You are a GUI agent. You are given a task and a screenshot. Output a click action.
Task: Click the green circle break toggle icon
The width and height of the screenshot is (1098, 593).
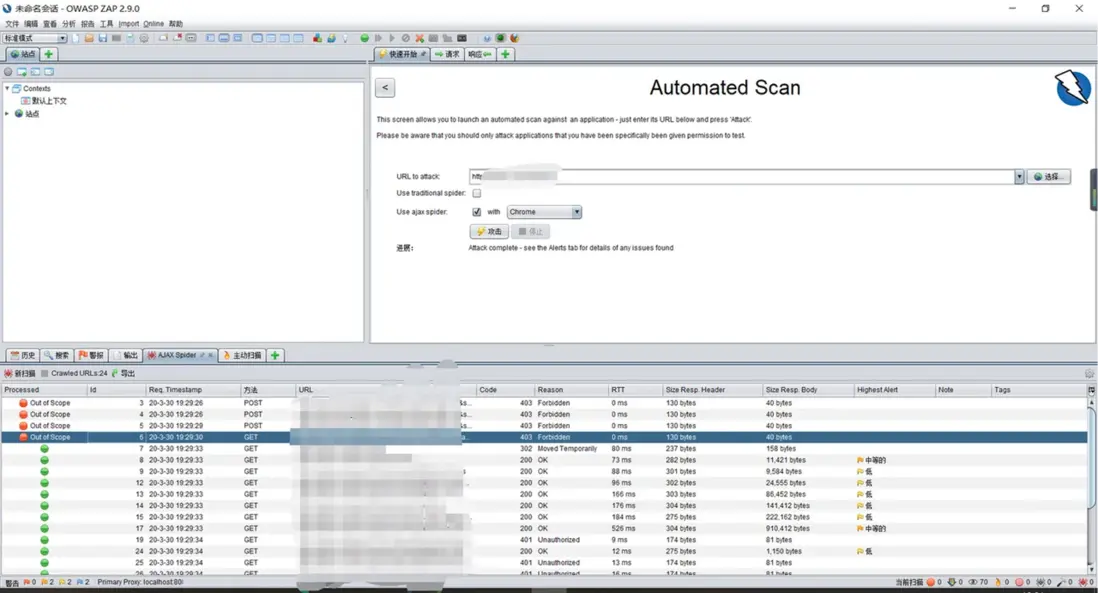pos(364,38)
